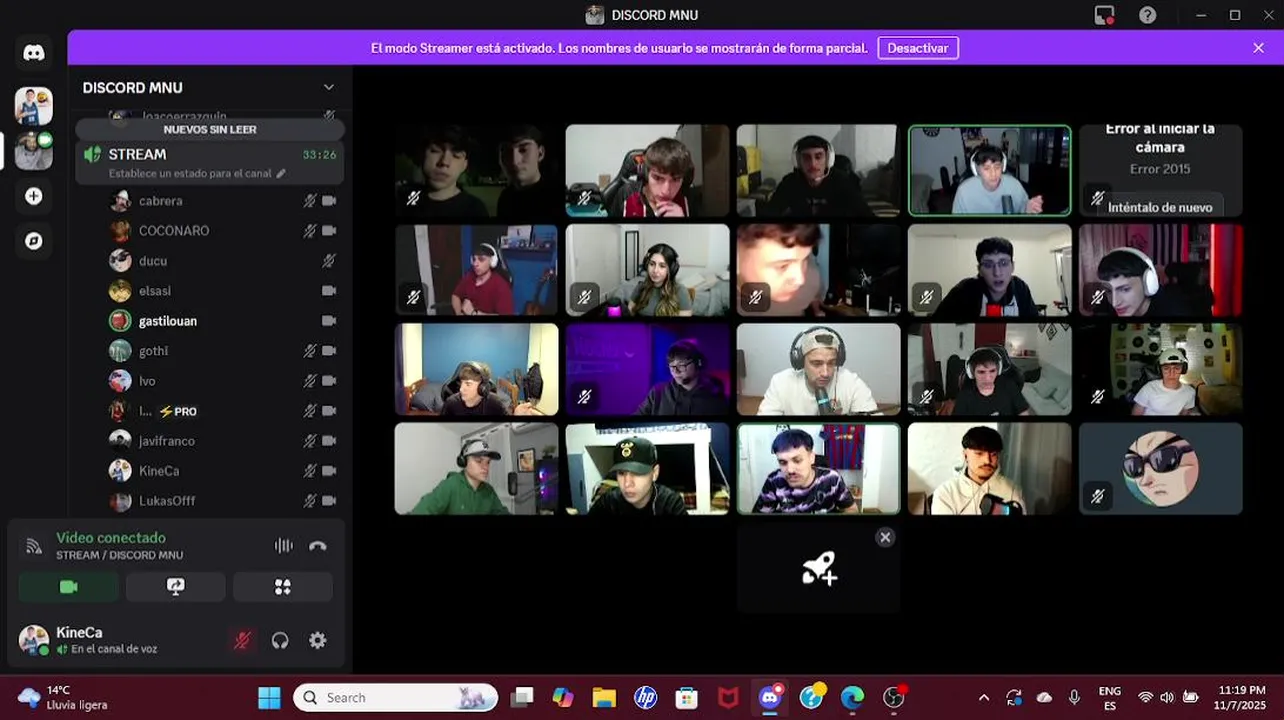Select member cabrera in channel list
Screen dimensions: 1284x720
(160, 201)
